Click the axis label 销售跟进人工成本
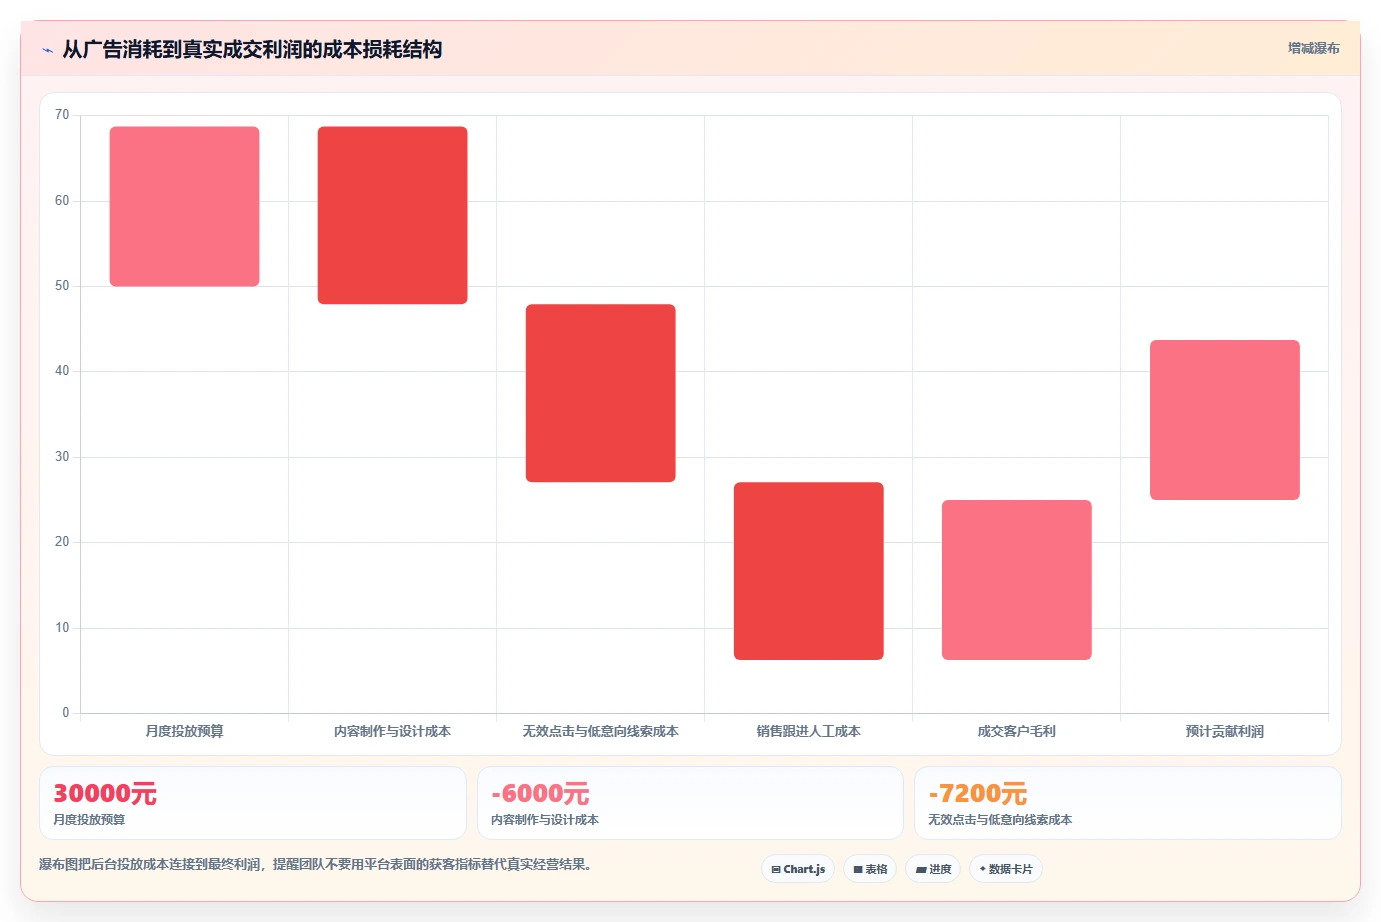Viewport: 1381px width, 922px height. pyautogui.click(x=809, y=731)
